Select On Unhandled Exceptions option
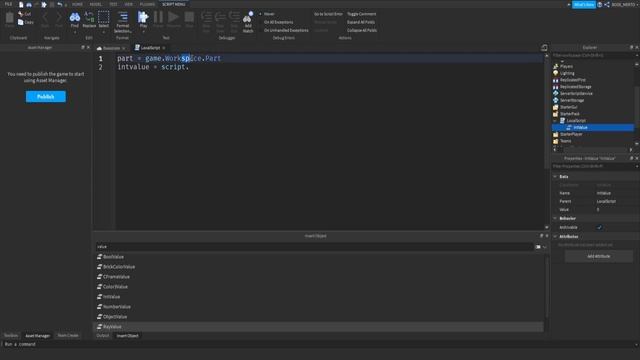Viewport: 640px width, 360px height. [286, 30]
